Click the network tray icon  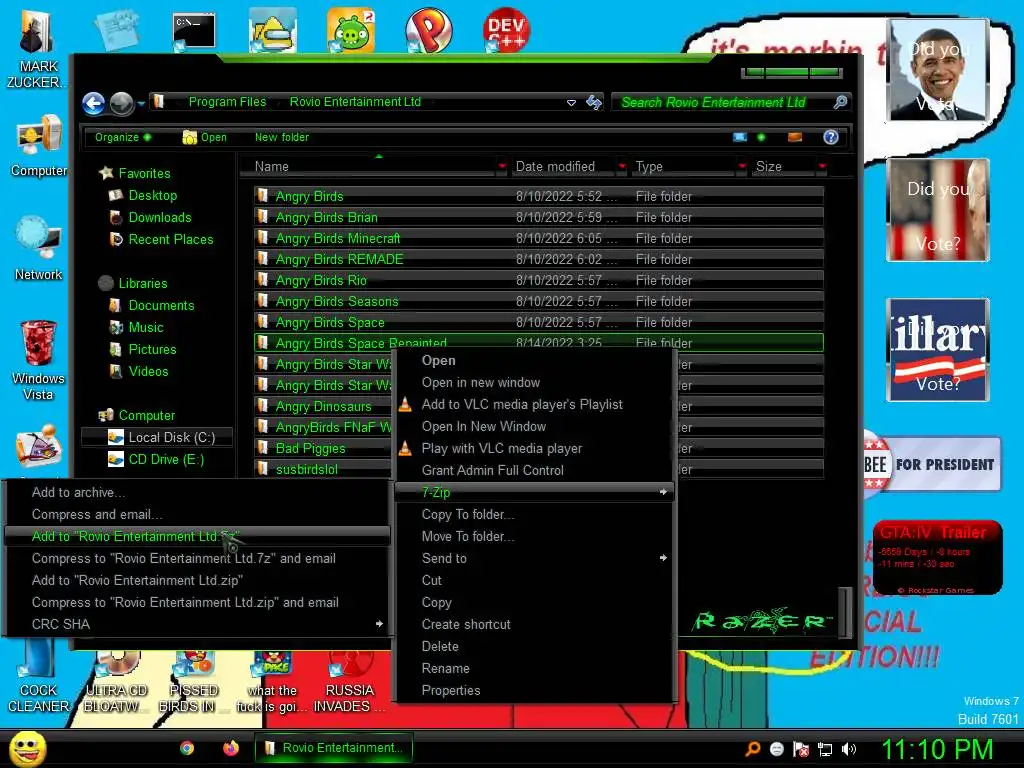pyautogui.click(x=825, y=749)
